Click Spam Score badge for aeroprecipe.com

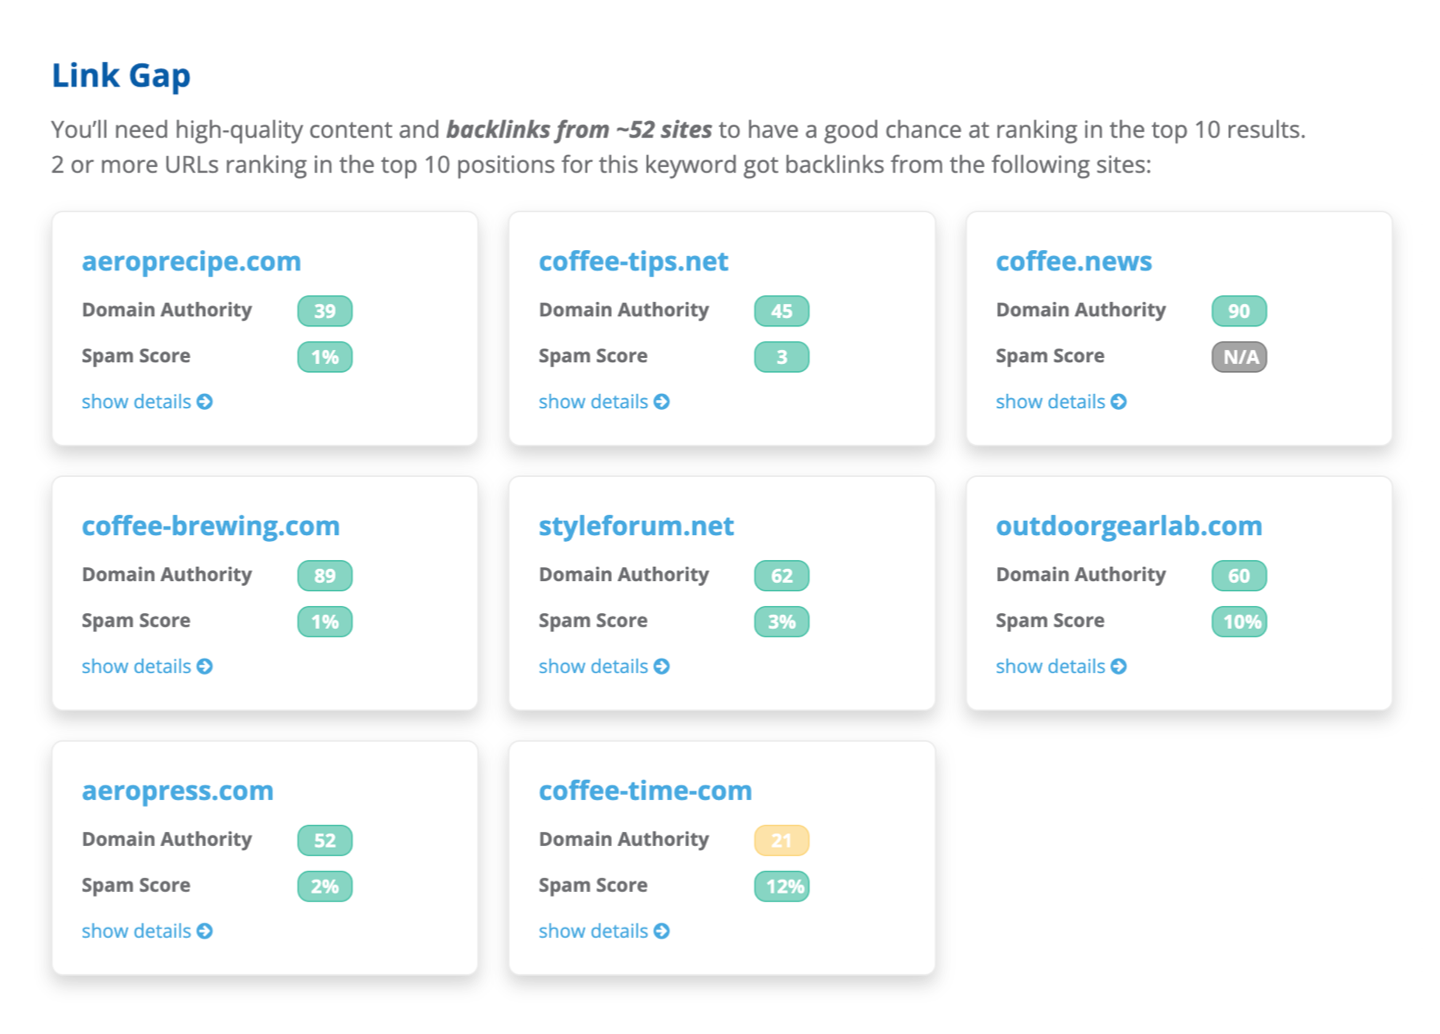[x=325, y=357]
